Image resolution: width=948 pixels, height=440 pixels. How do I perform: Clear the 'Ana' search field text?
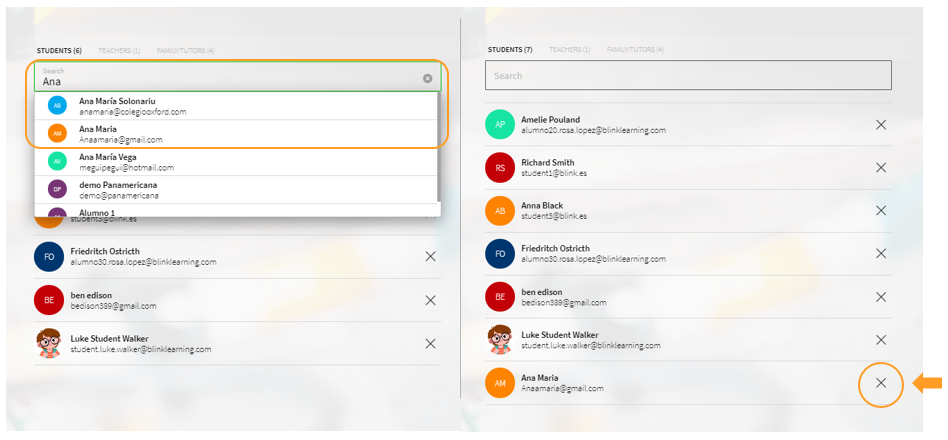(x=427, y=78)
